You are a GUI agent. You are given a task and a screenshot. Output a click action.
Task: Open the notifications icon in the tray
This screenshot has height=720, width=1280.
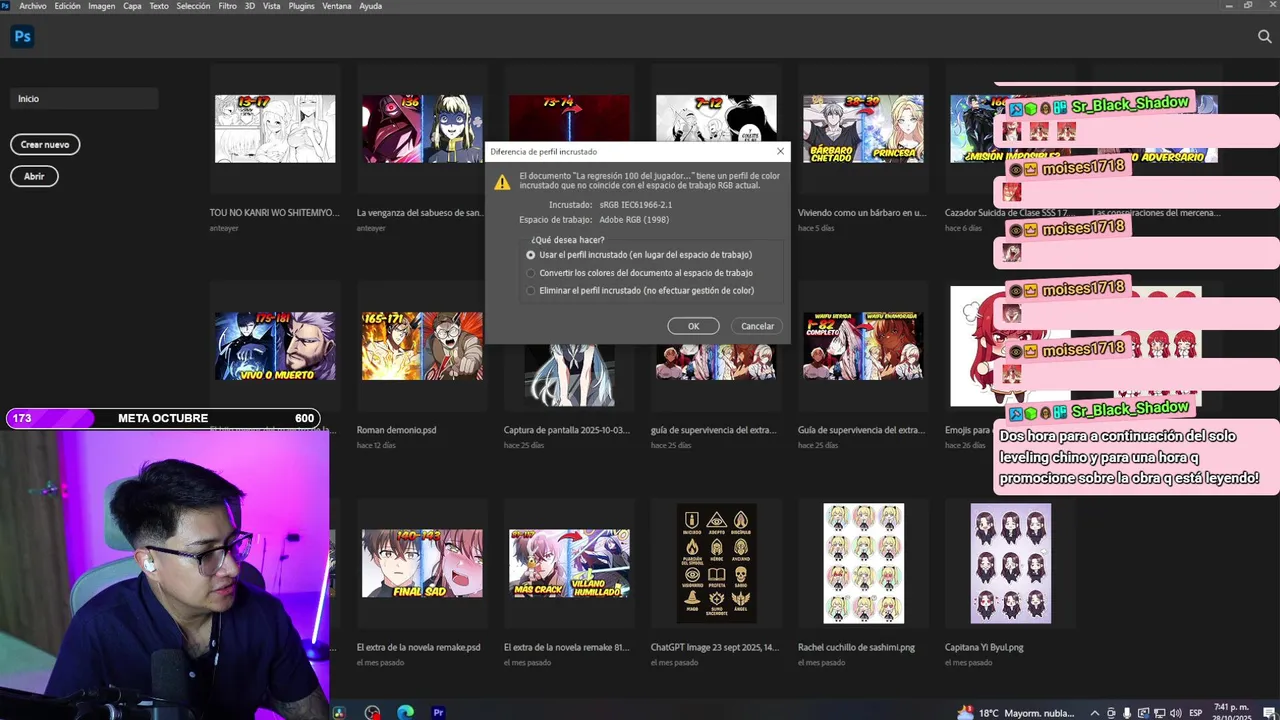[1268, 713]
